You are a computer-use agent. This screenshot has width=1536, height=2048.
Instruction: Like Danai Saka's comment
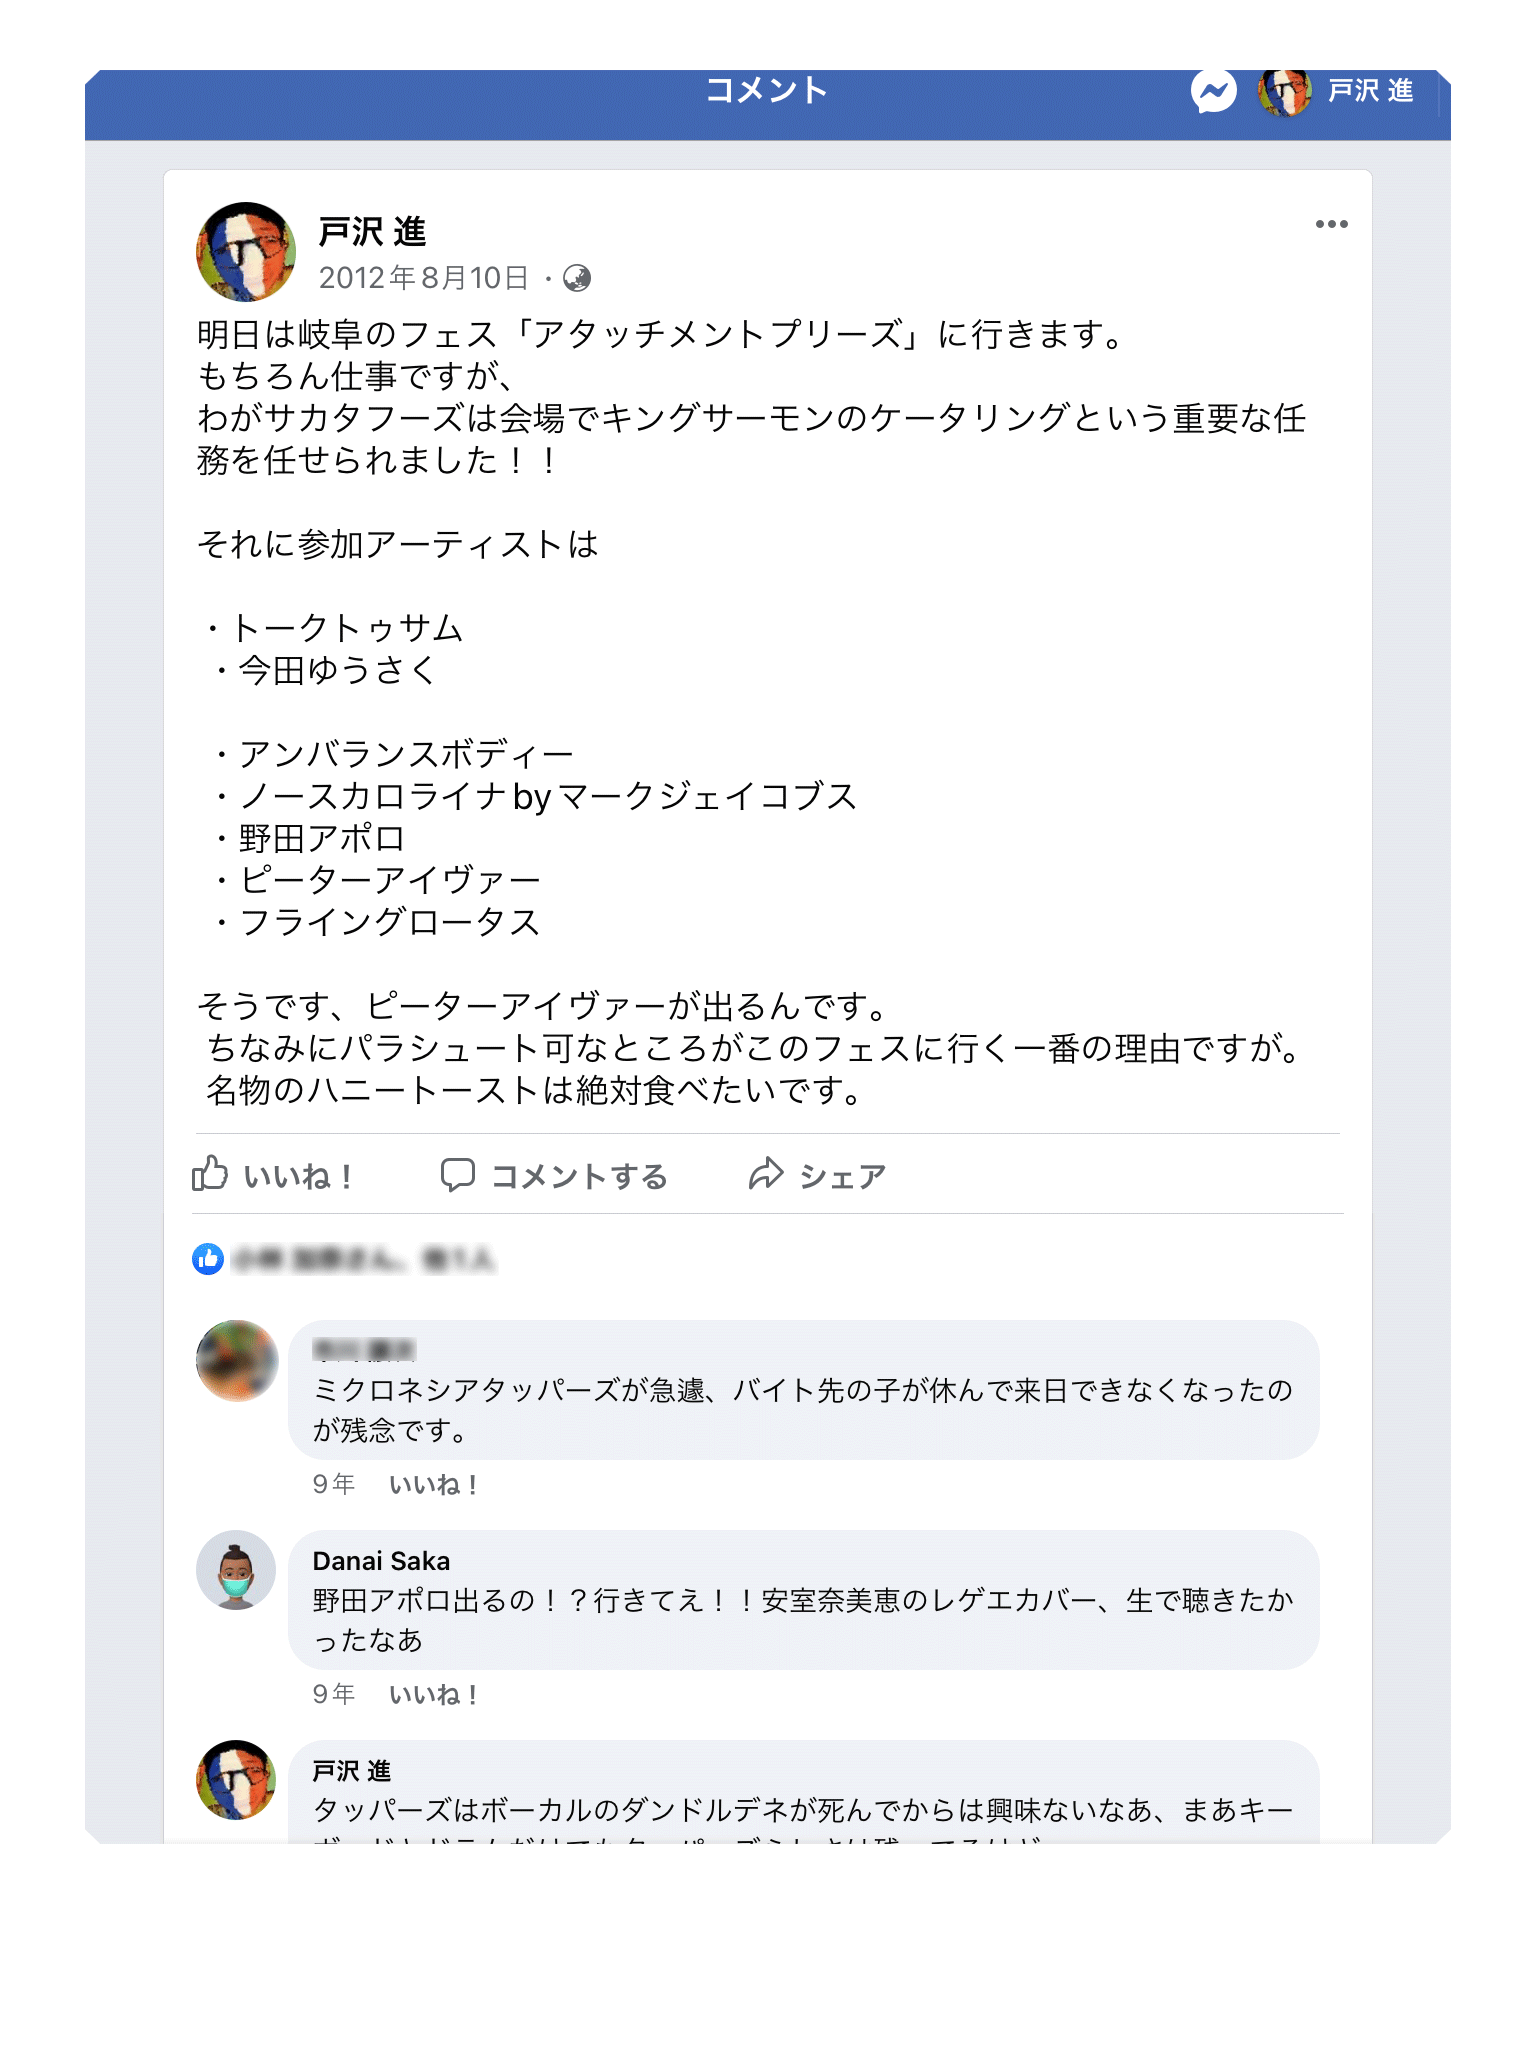(x=433, y=1695)
